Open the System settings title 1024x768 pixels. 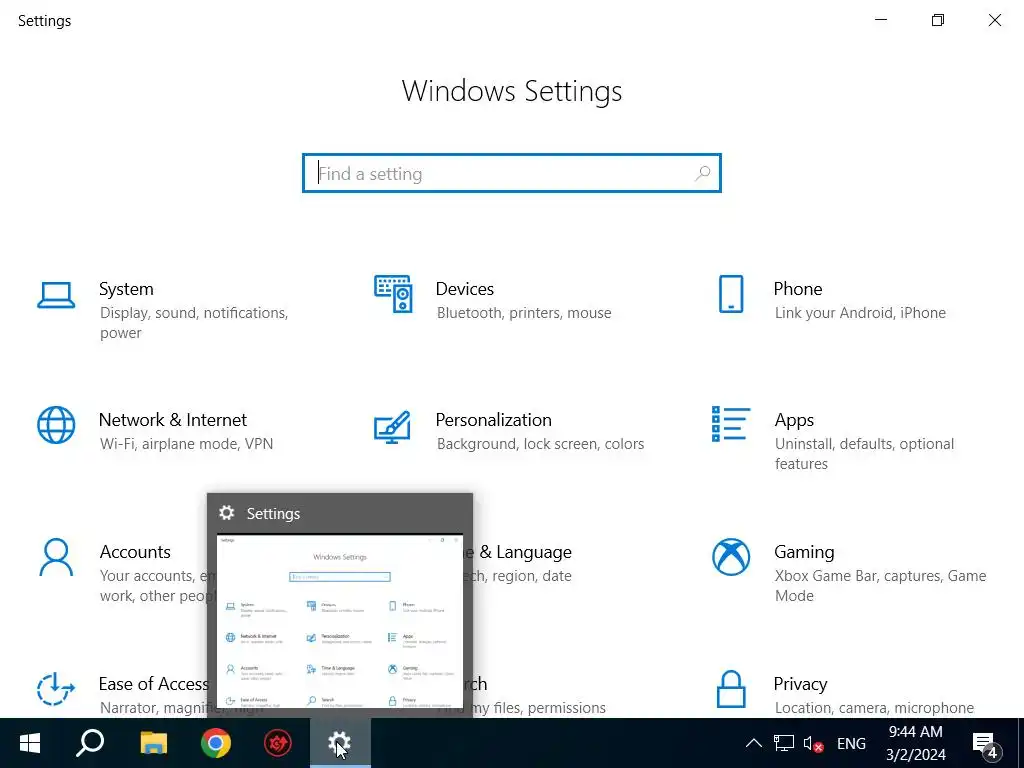[126, 289]
